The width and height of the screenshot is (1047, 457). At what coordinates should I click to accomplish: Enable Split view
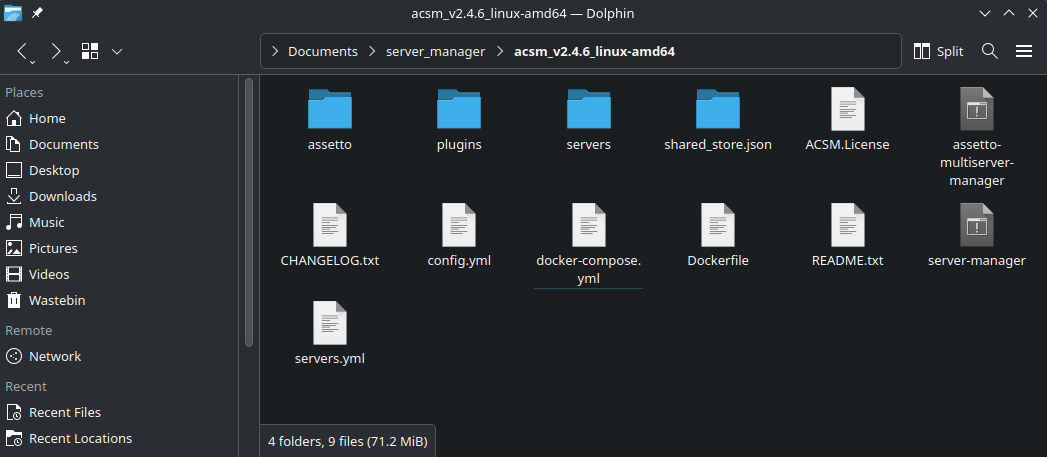point(938,51)
